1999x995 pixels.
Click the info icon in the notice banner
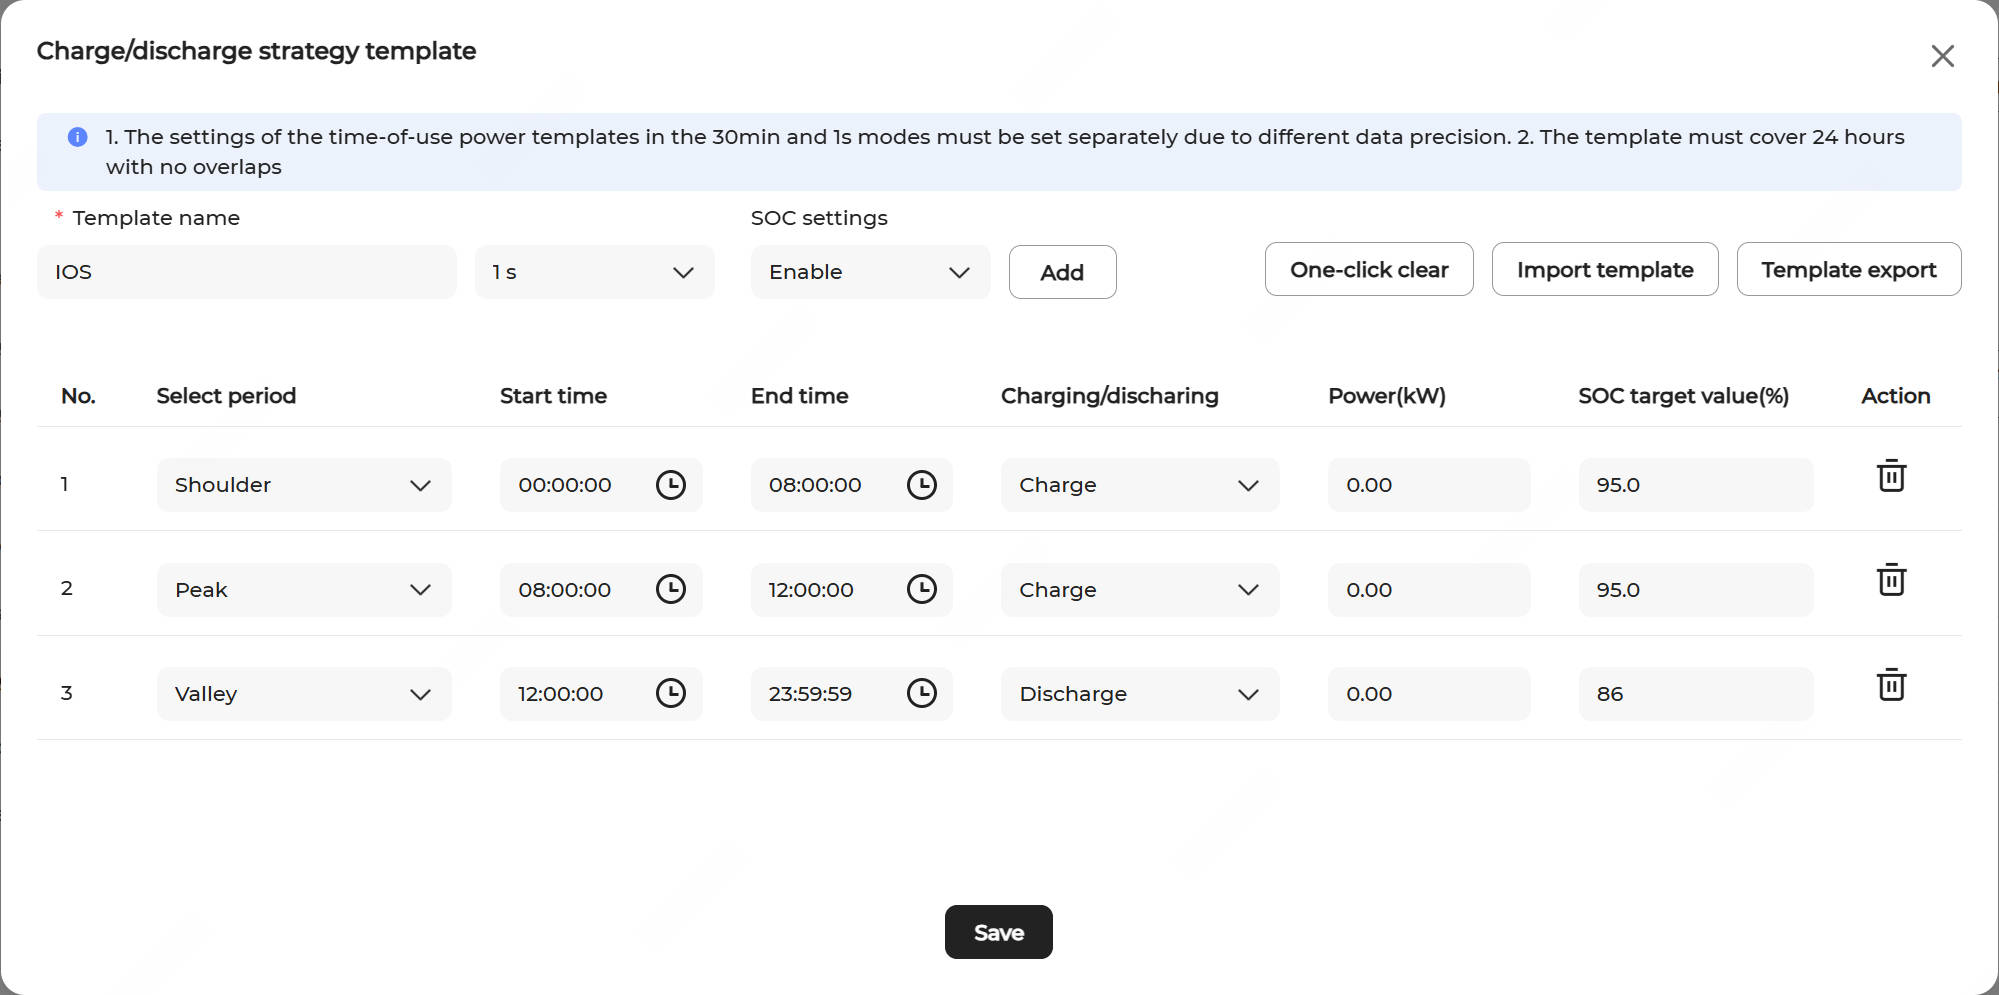click(77, 137)
